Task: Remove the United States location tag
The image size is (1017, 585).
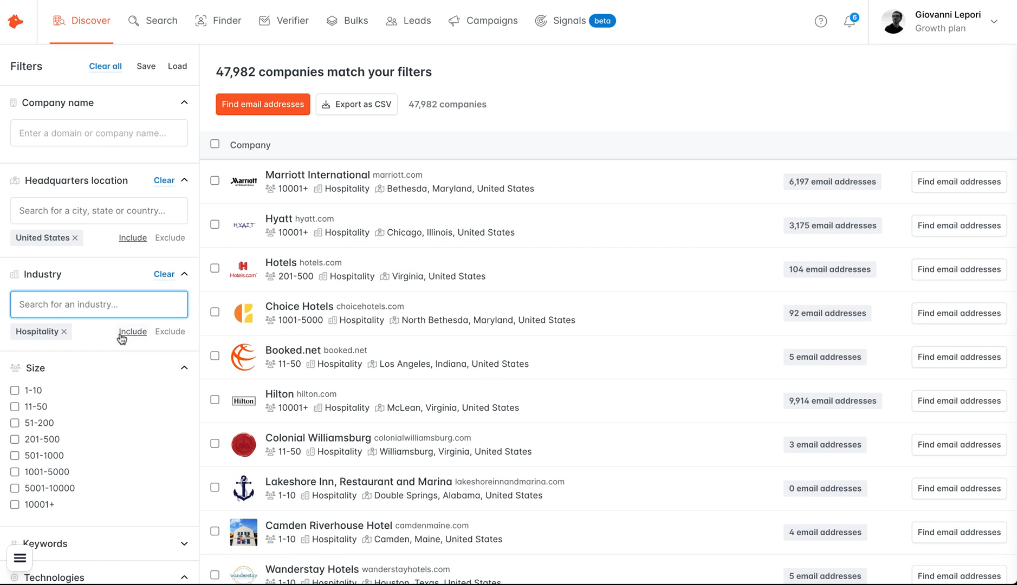Action: (x=75, y=238)
